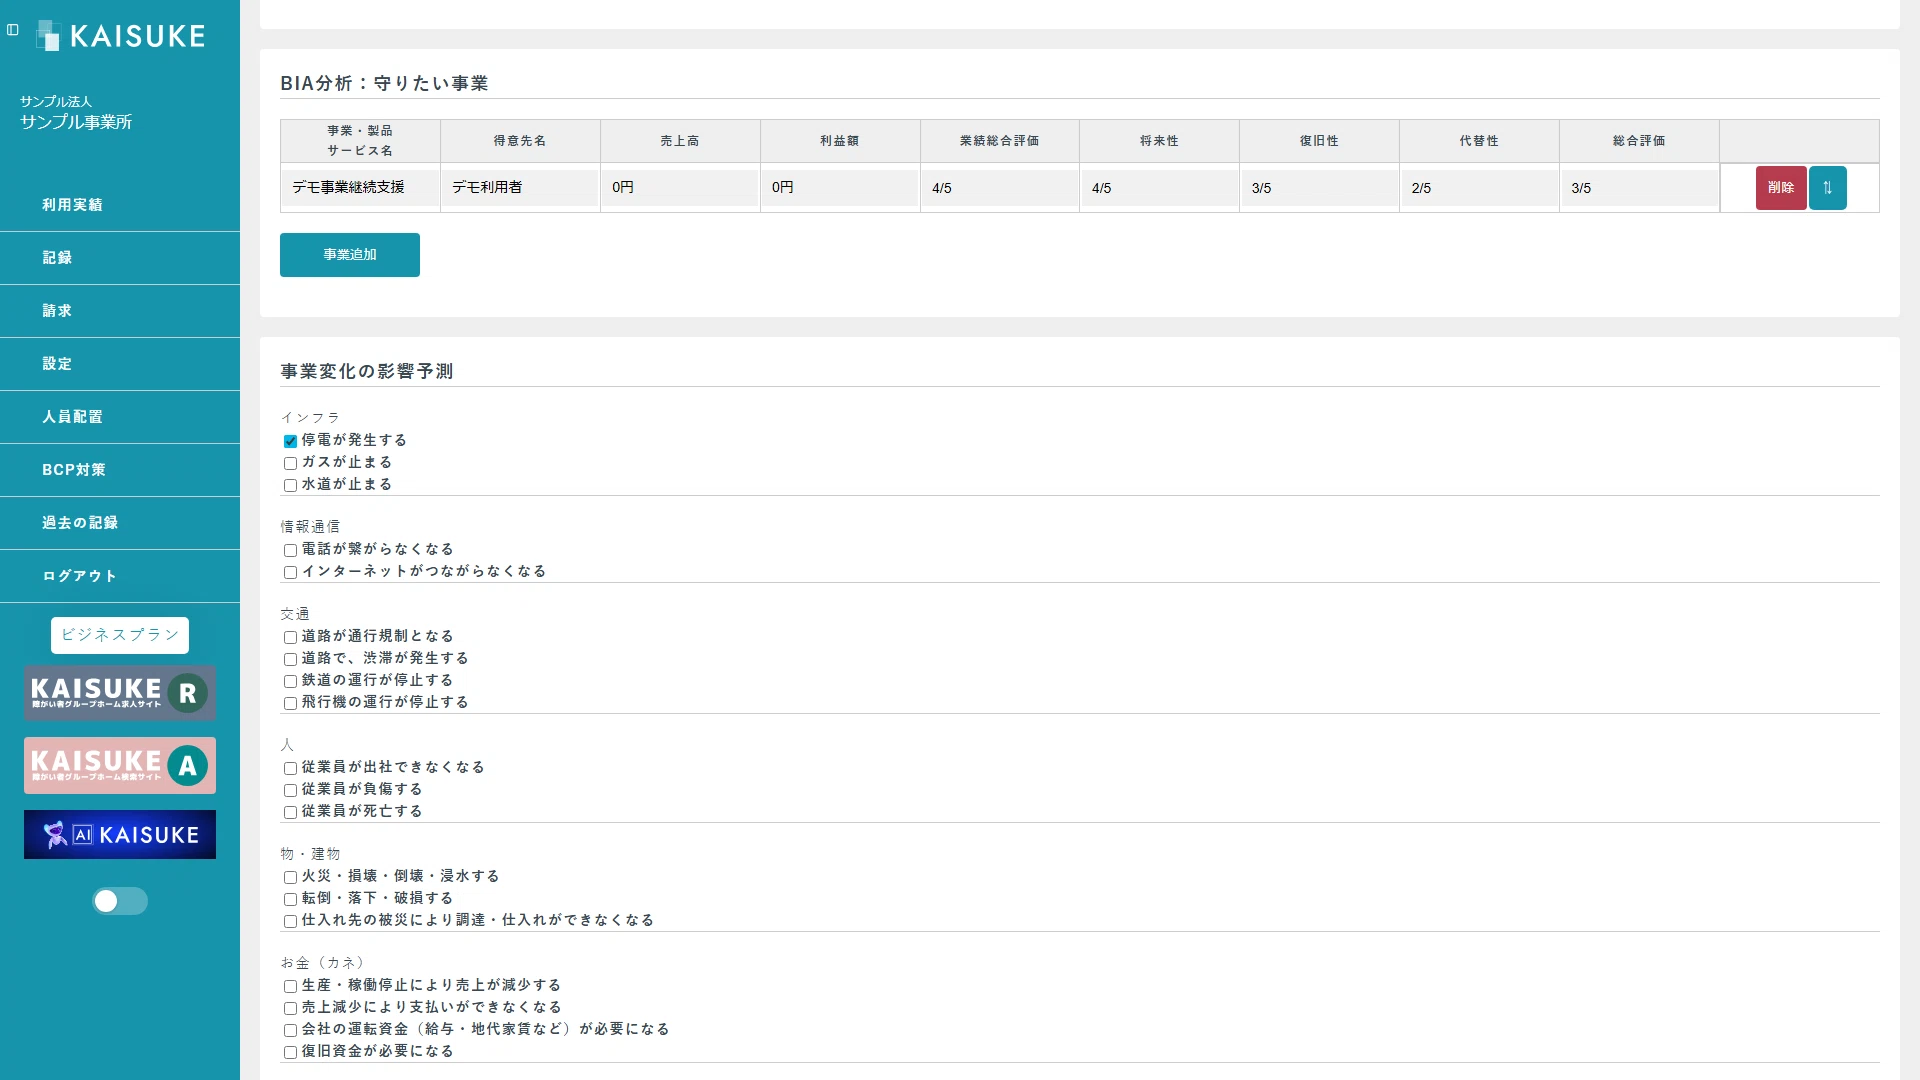Check 従業員が負傷する checkbox
Screen dimensions: 1920x1080
tap(290, 790)
